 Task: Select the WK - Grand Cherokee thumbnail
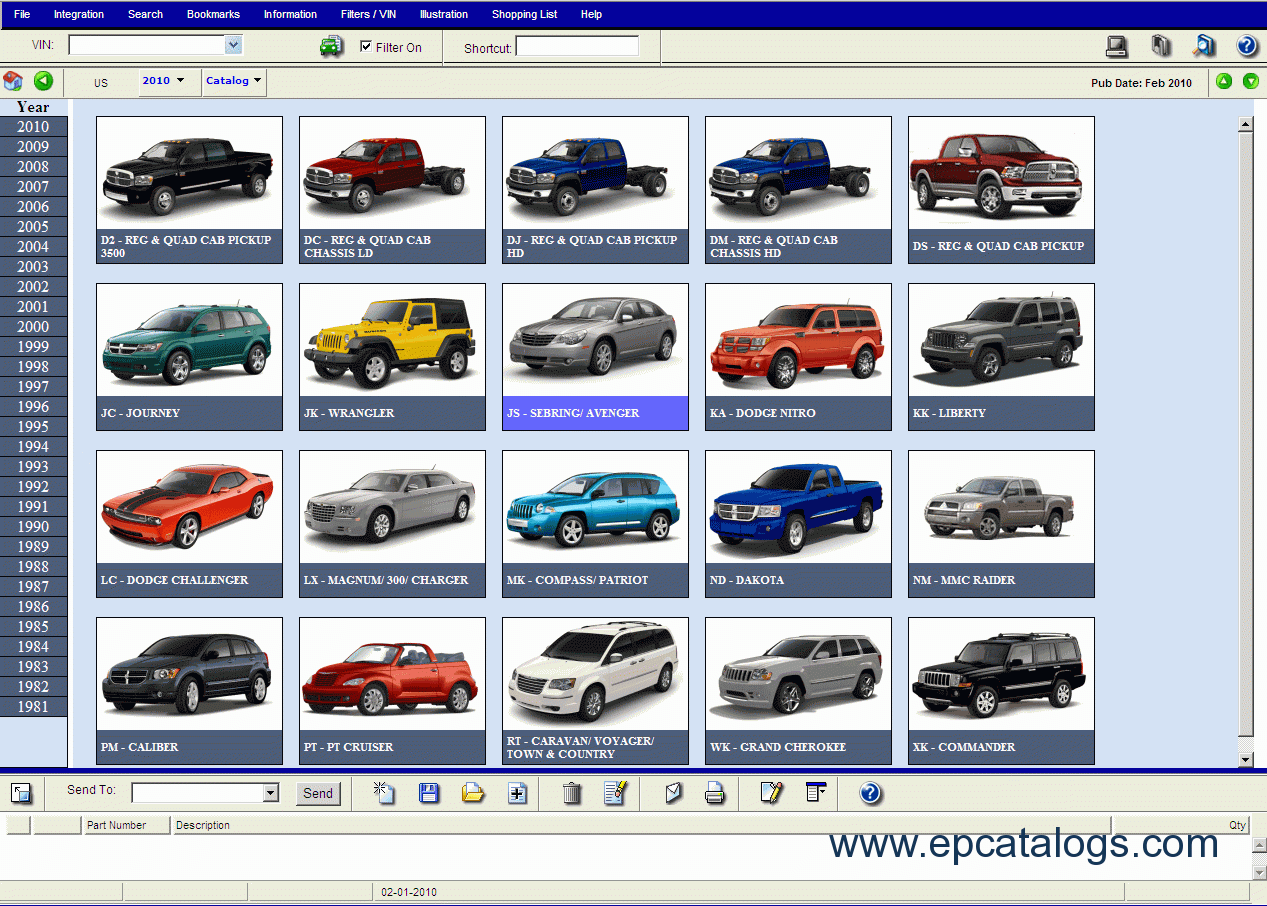[x=798, y=691]
